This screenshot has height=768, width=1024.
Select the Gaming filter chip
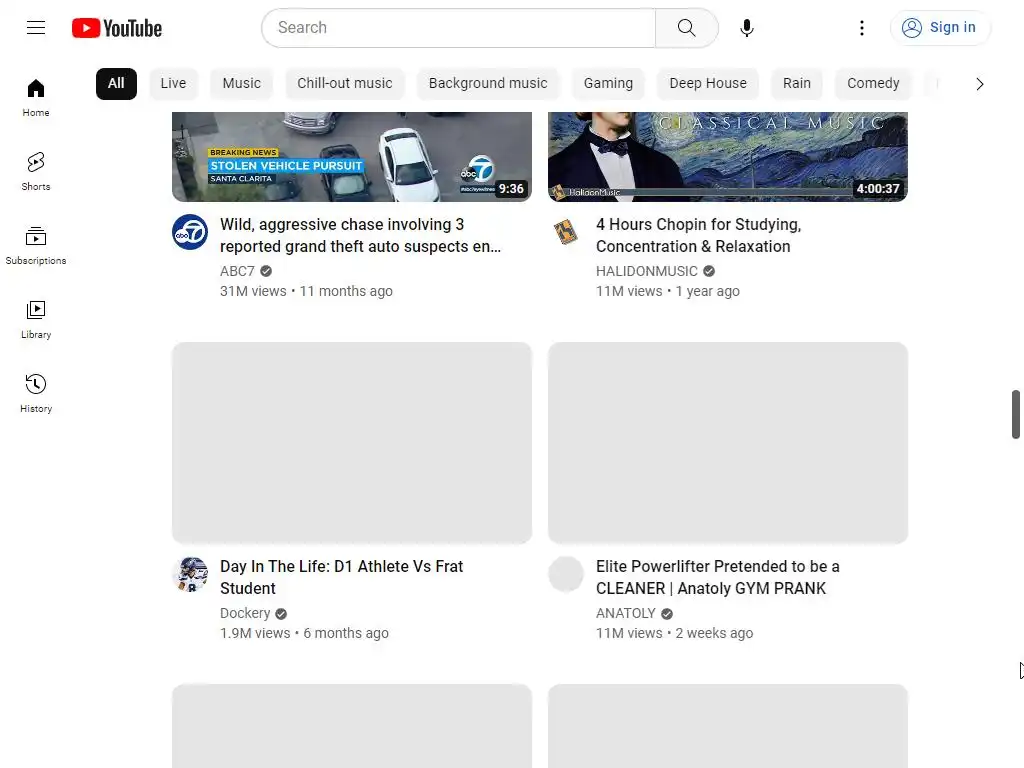[x=608, y=84]
